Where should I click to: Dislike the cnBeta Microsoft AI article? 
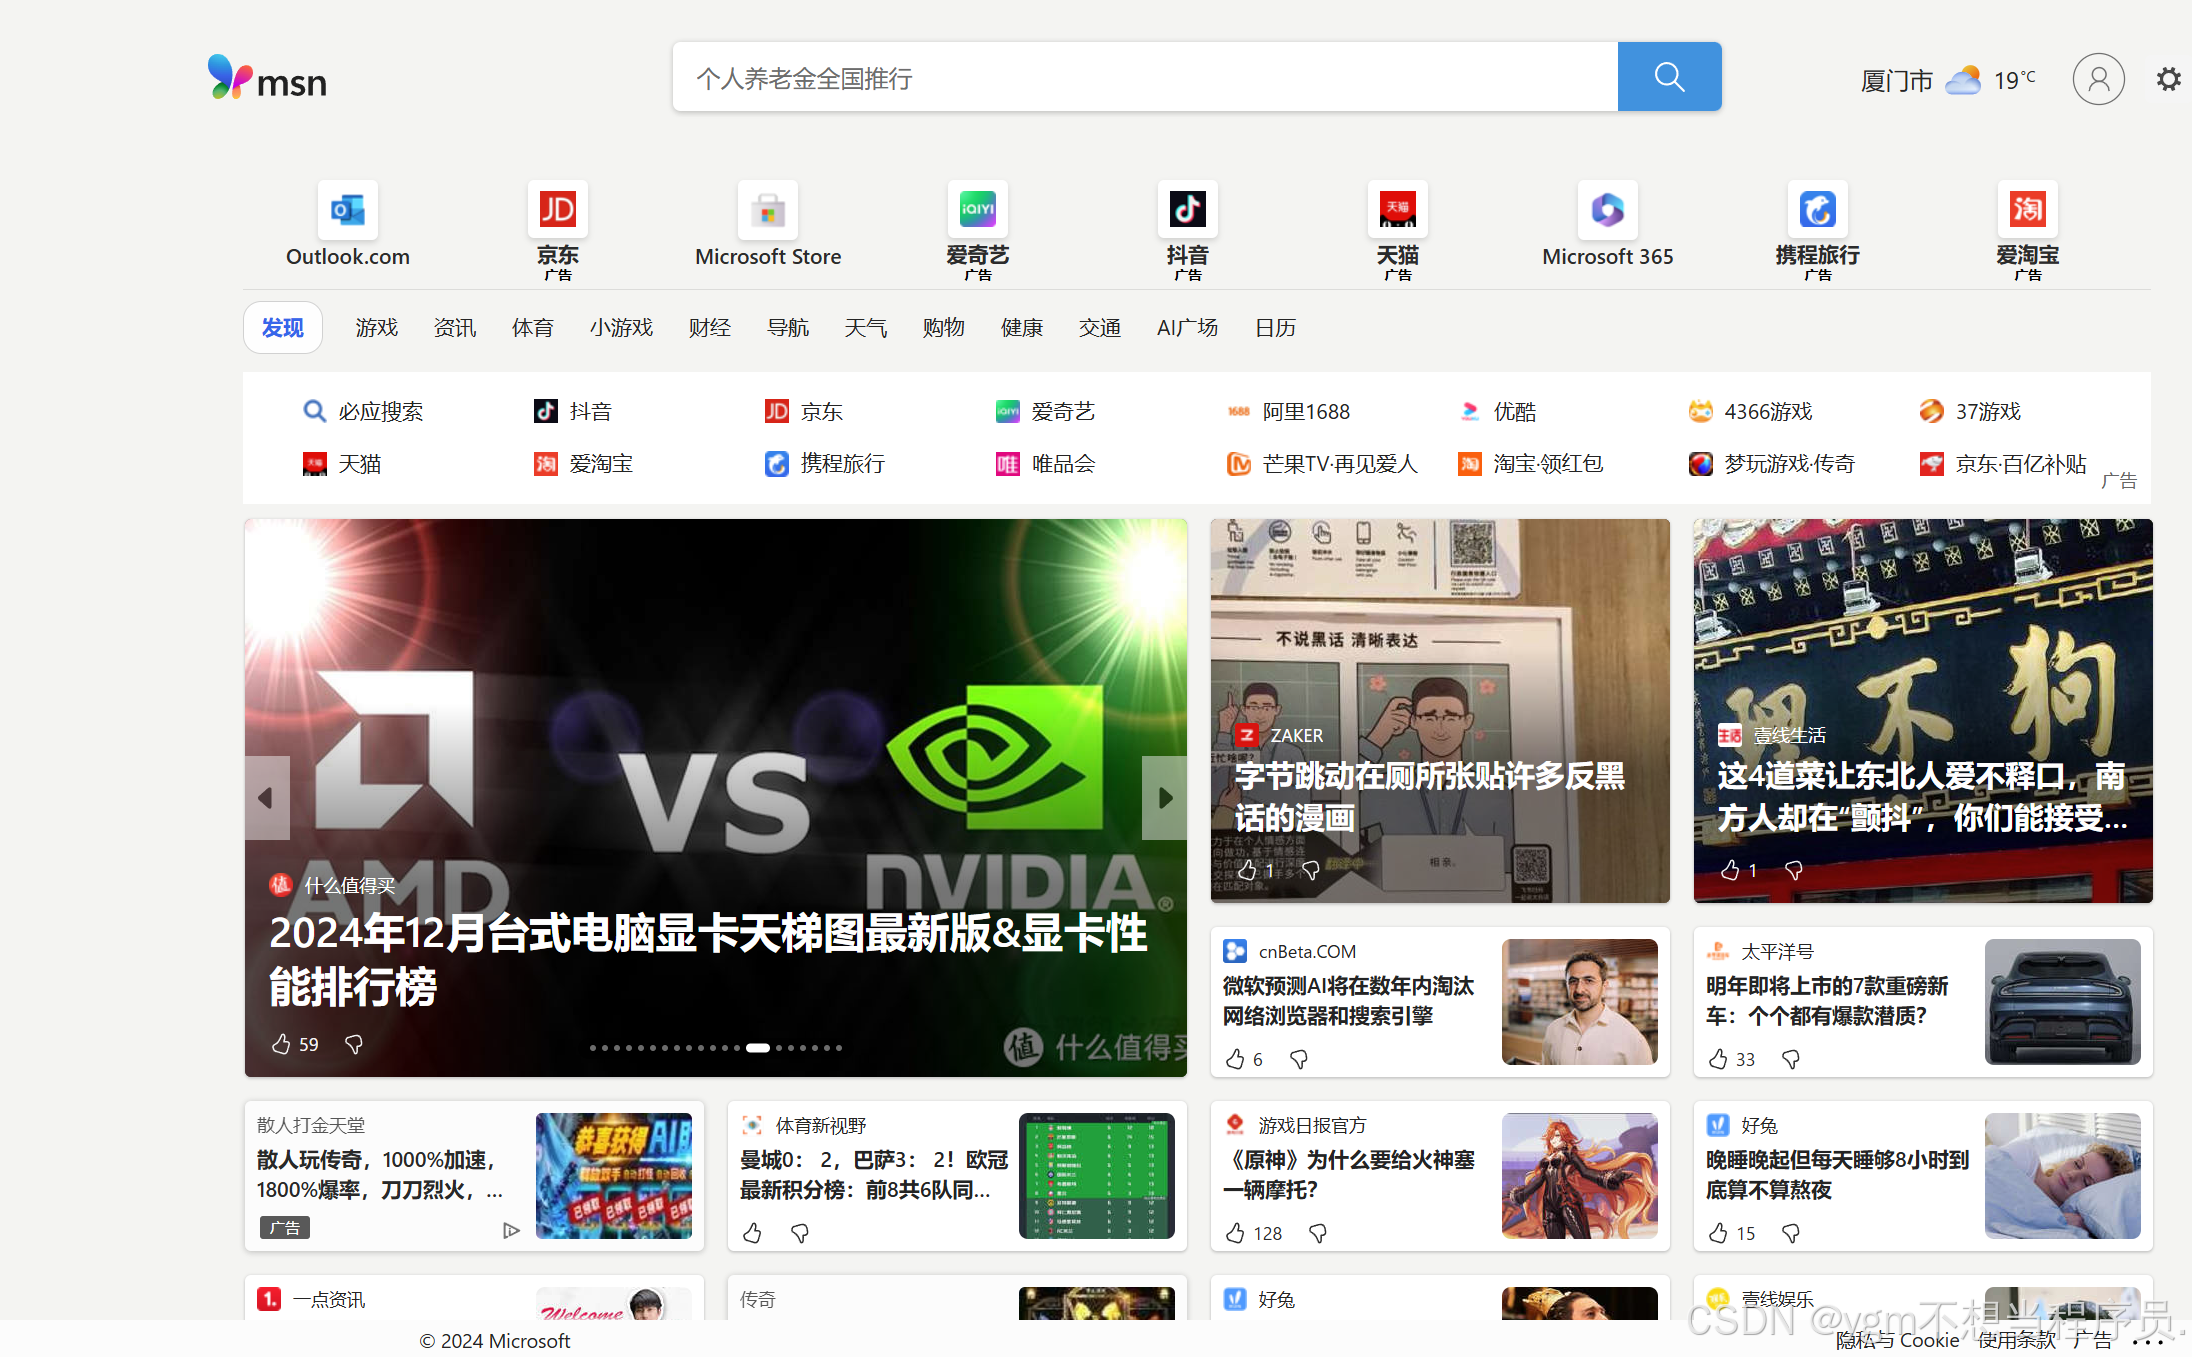1299,1059
